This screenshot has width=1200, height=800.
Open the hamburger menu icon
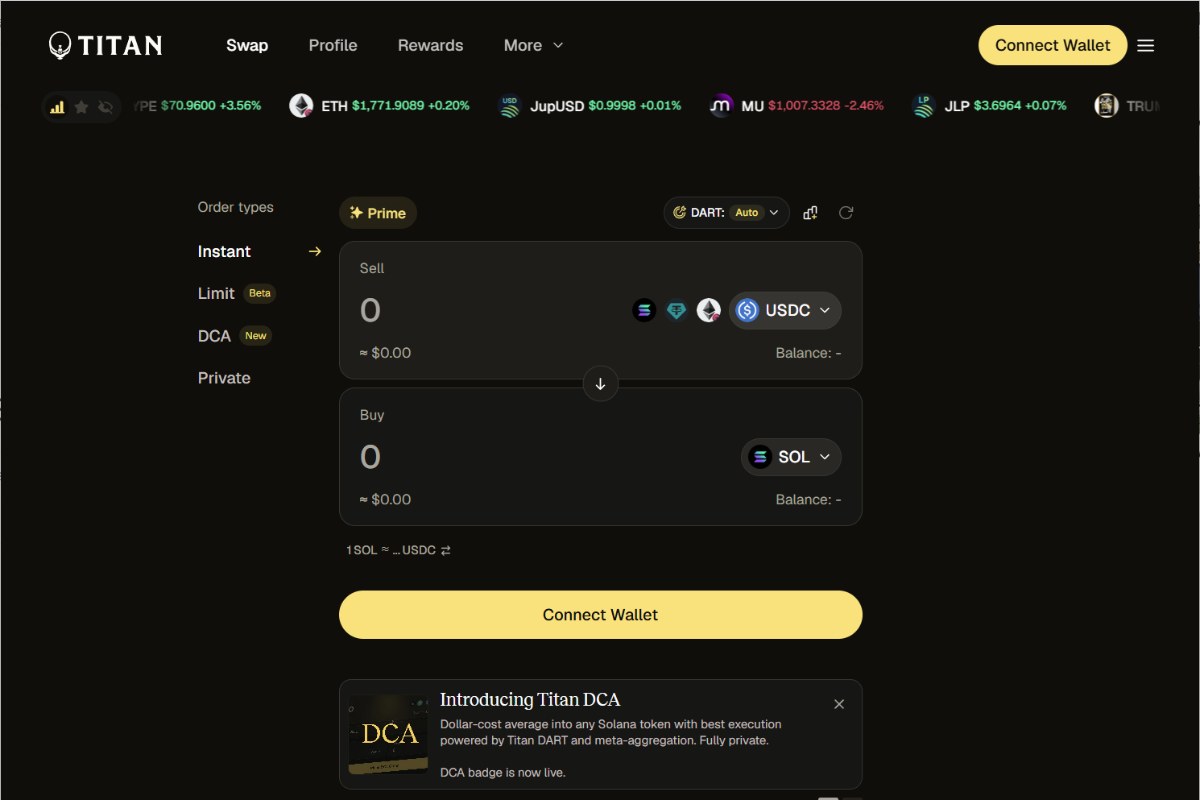pos(1146,45)
